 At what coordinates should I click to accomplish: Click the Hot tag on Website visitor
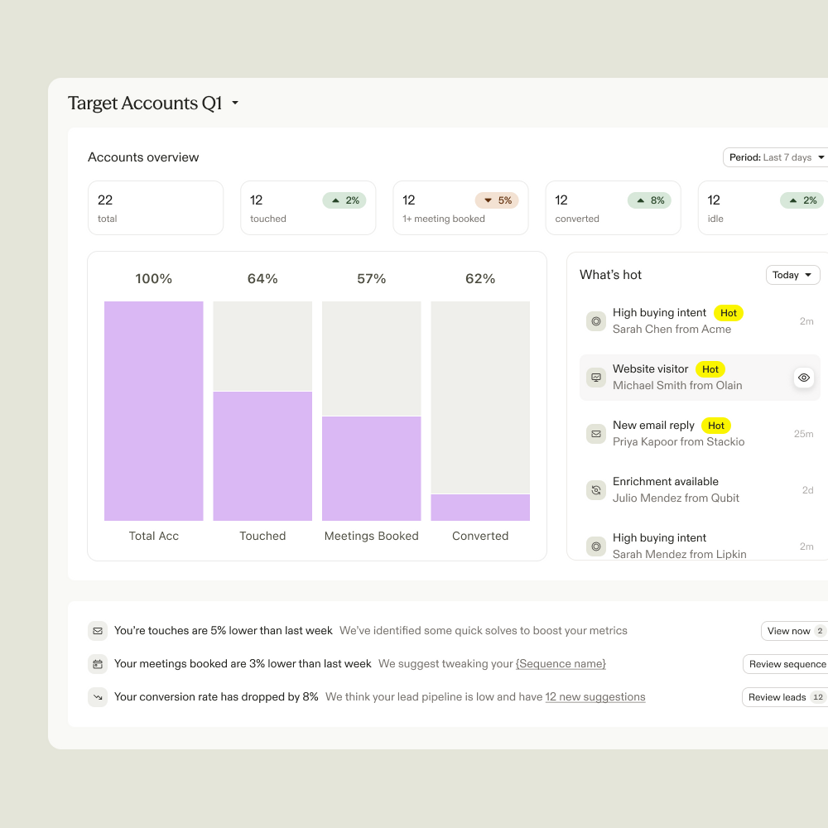(x=710, y=370)
